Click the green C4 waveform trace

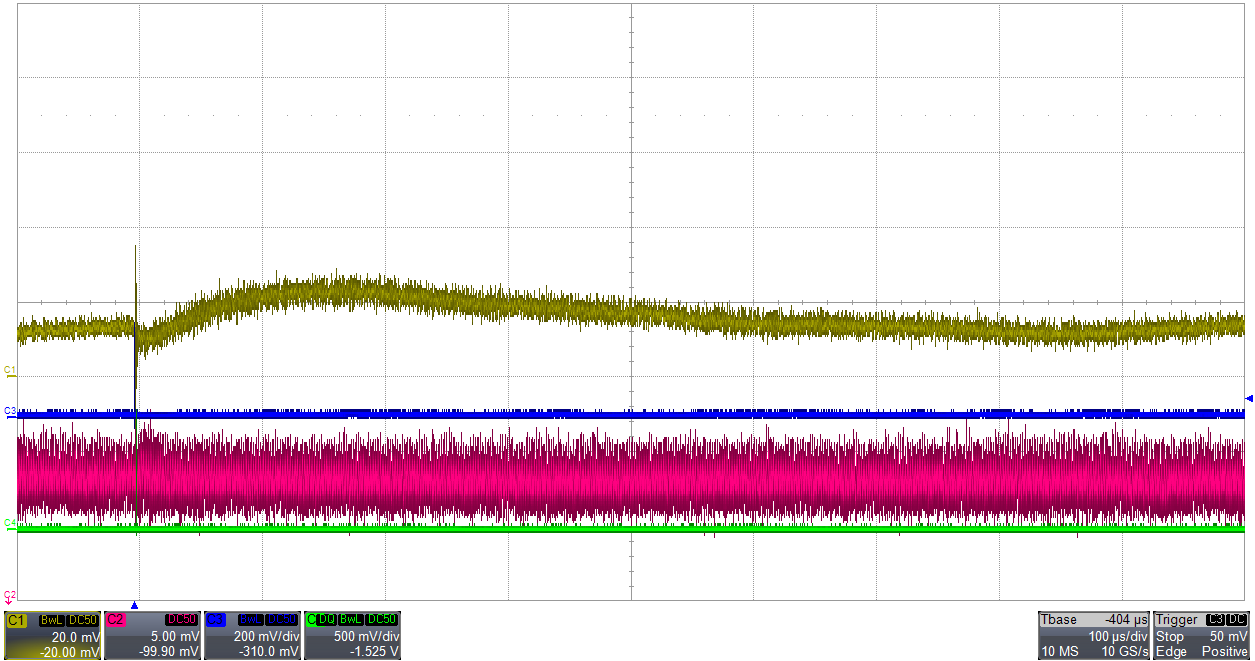630,528
